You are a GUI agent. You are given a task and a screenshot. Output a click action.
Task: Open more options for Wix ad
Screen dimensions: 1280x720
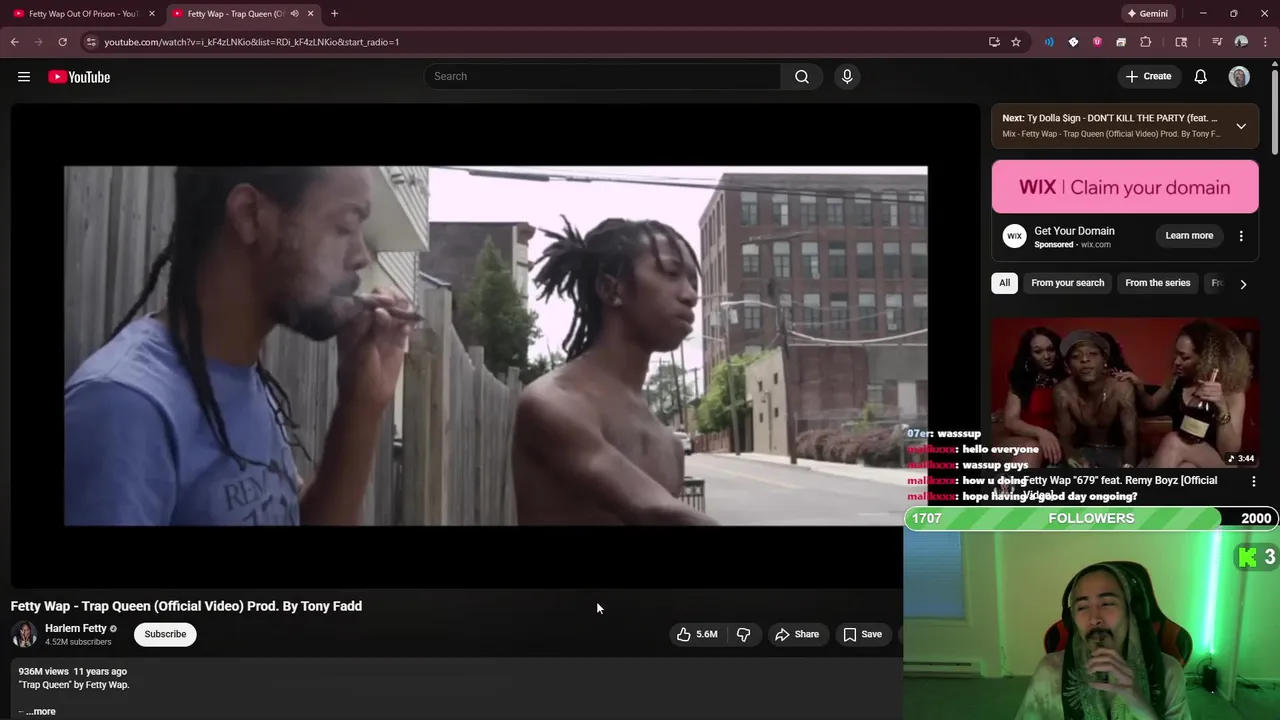(x=1241, y=236)
